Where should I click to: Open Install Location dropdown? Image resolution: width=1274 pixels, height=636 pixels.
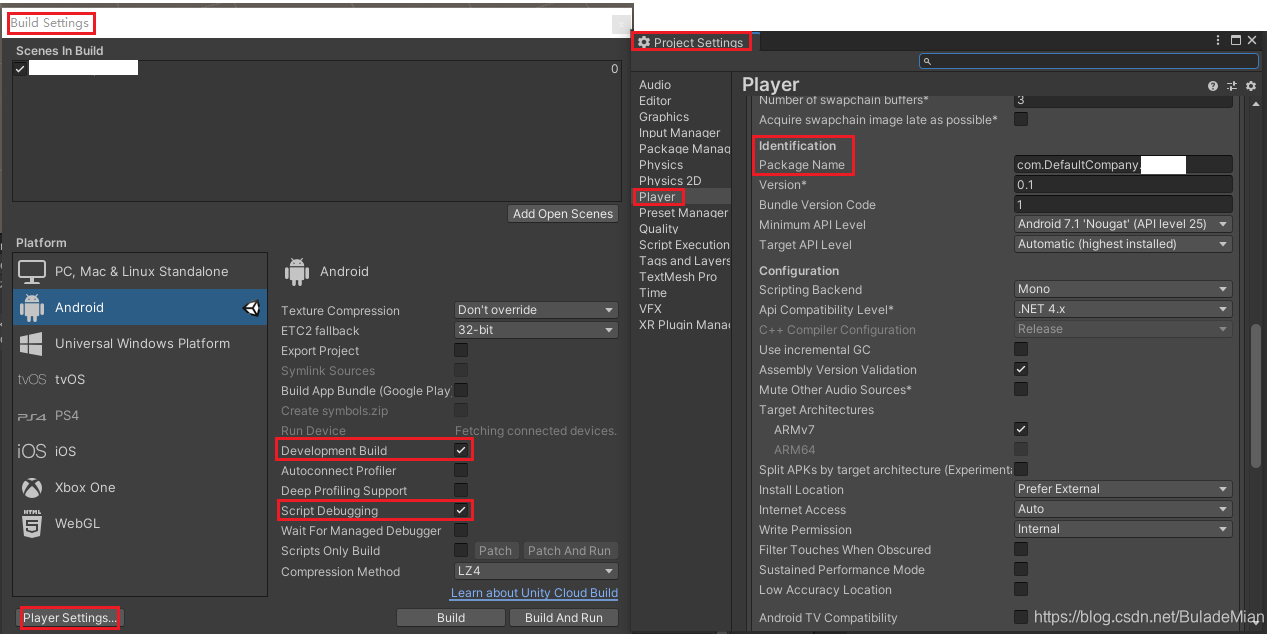pos(1123,489)
